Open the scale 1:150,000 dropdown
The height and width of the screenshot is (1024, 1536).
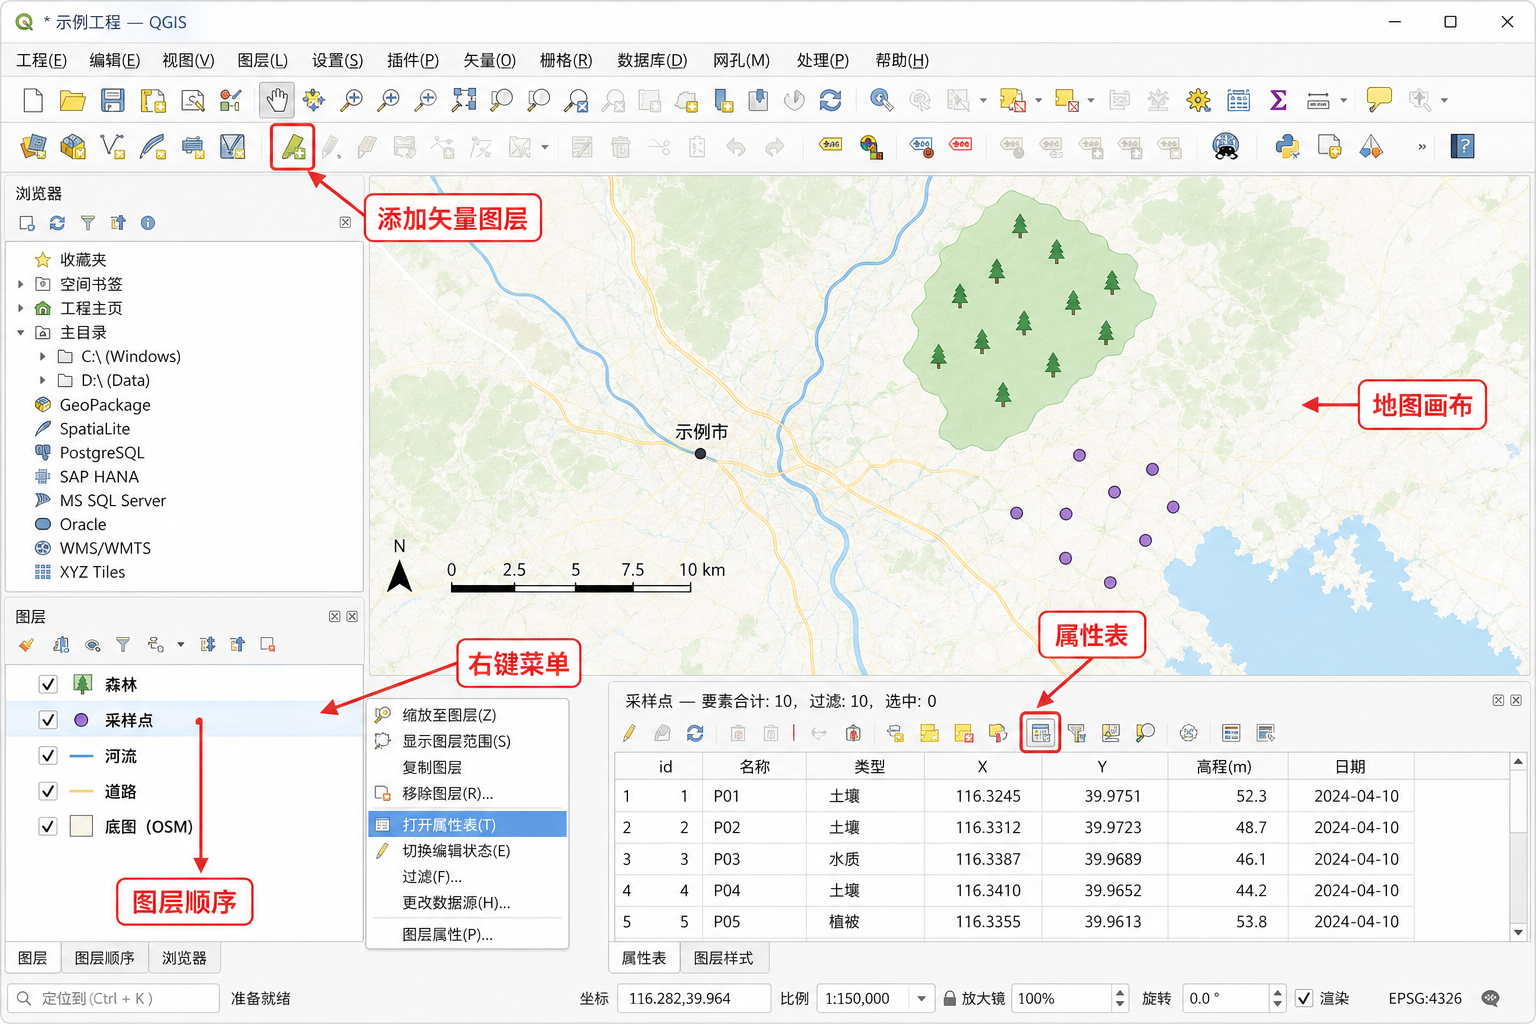(x=921, y=998)
